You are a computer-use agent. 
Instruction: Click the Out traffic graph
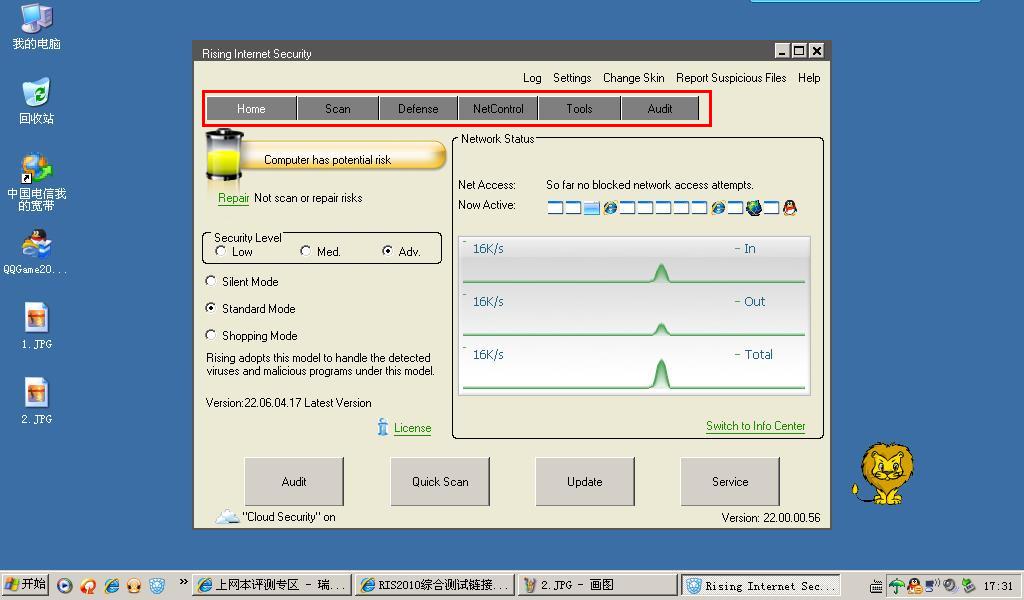click(x=633, y=314)
